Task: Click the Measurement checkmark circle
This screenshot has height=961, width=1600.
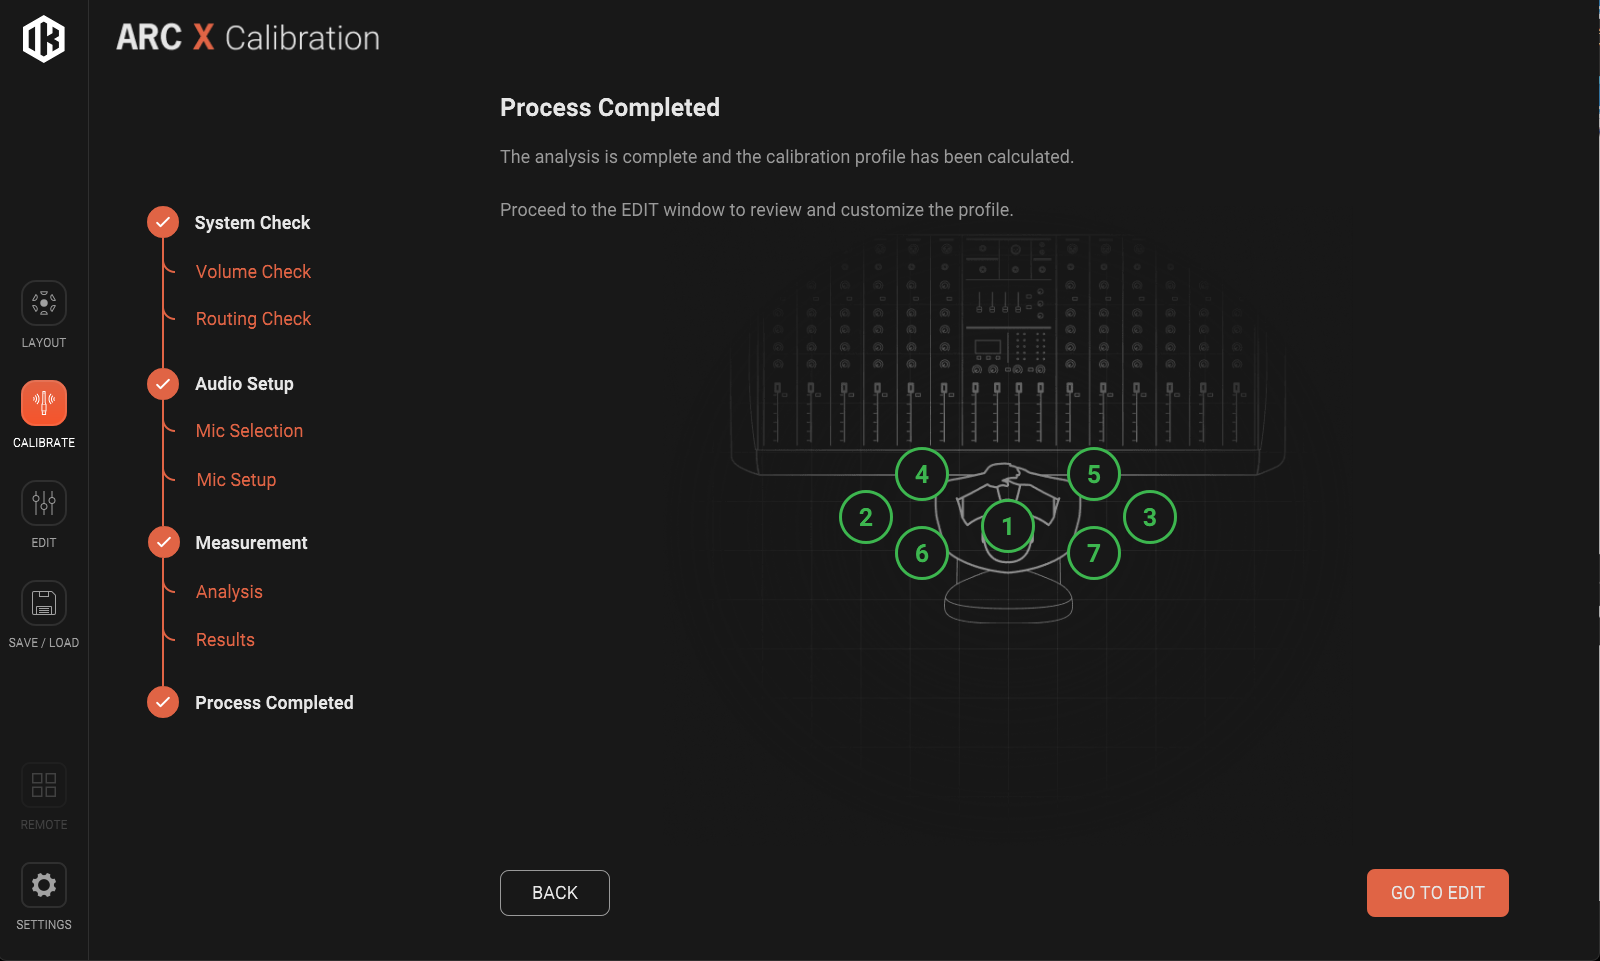Action: point(163,542)
